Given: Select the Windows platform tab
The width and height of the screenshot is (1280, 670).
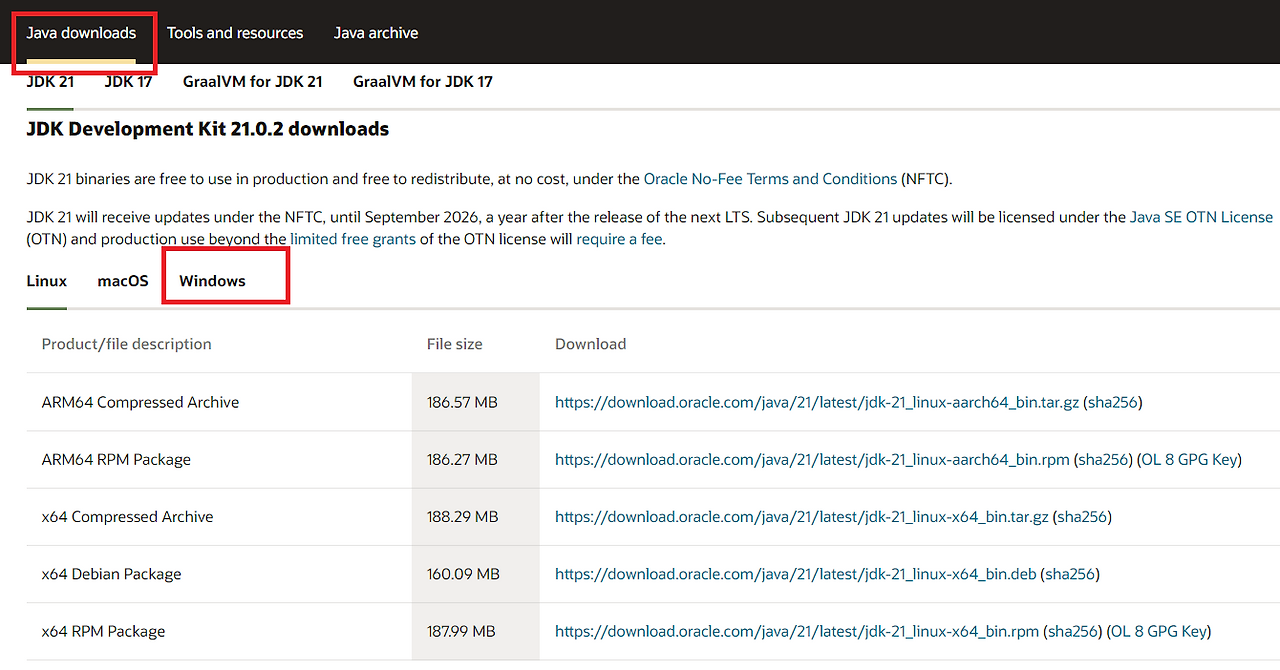Looking at the screenshot, I should tap(212, 281).
